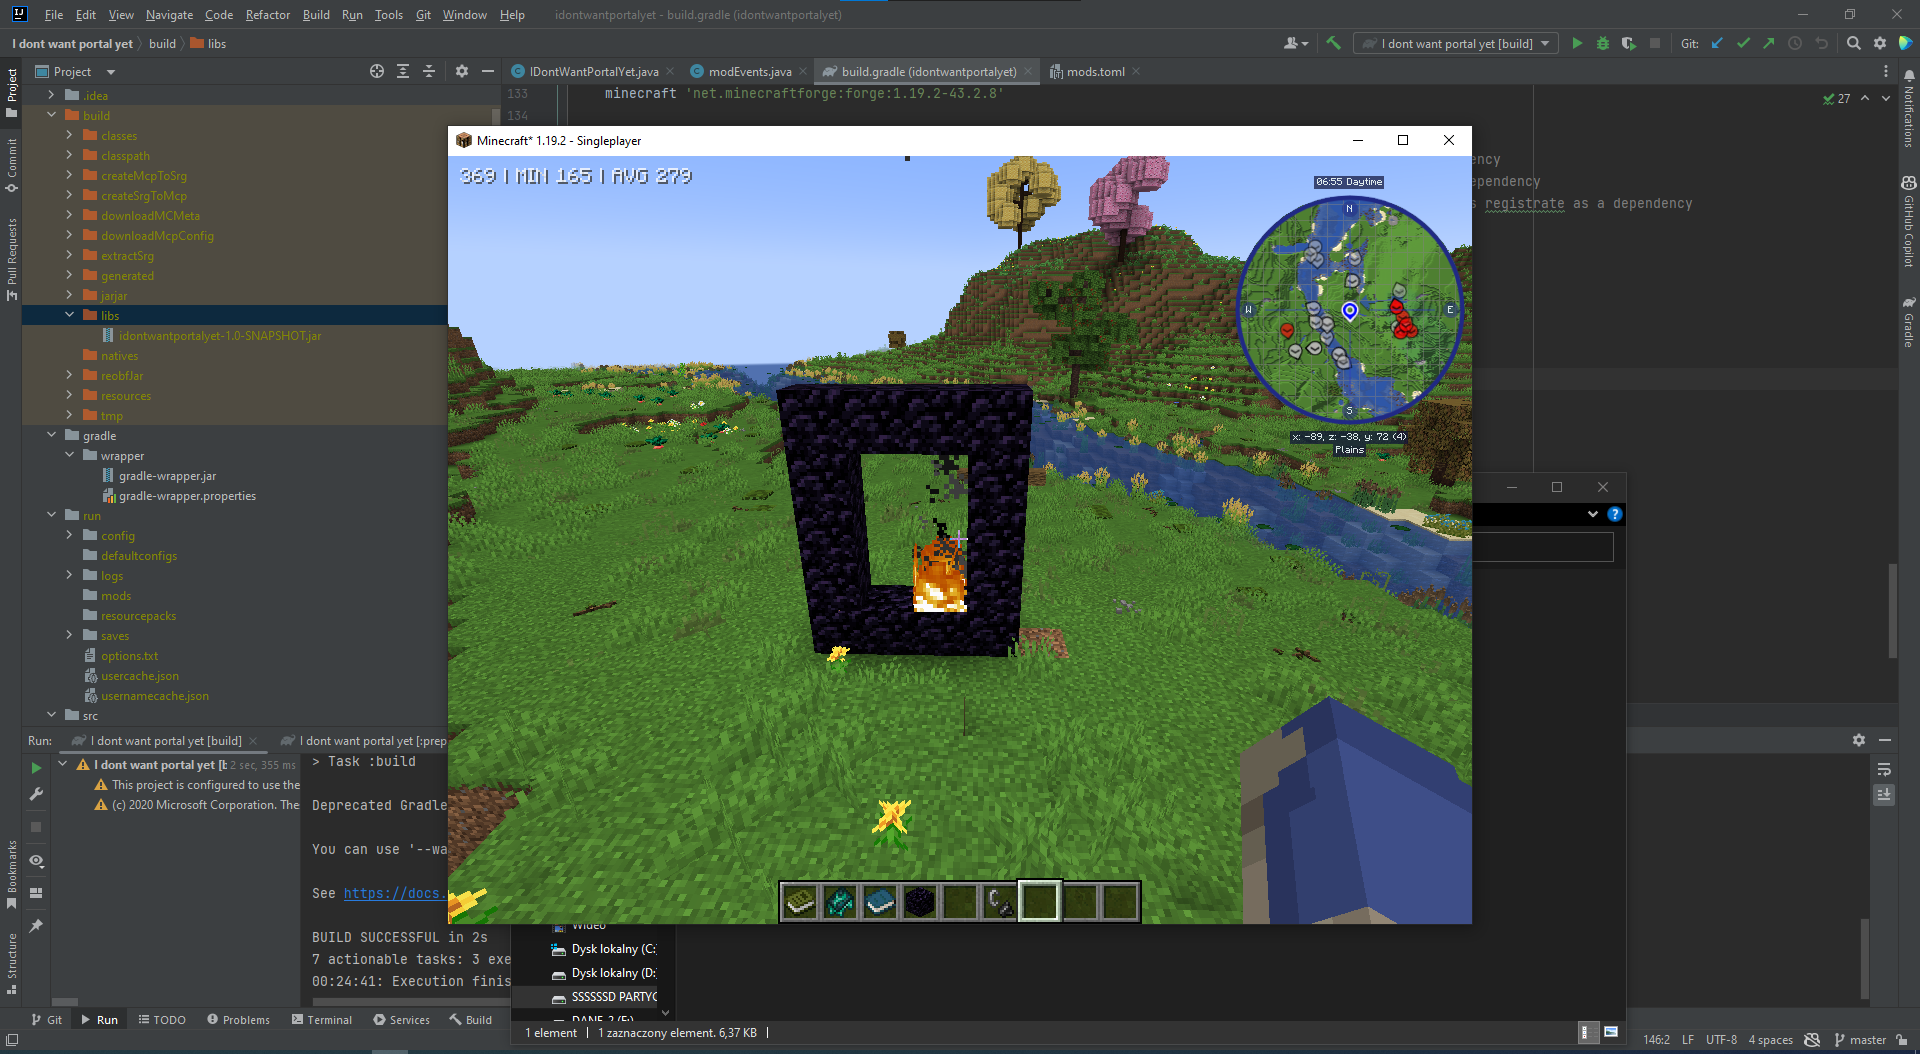Open Gradle sidebar panel
Image resolution: width=1920 pixels, height=1054 pixels.
tap(1908, 322)
